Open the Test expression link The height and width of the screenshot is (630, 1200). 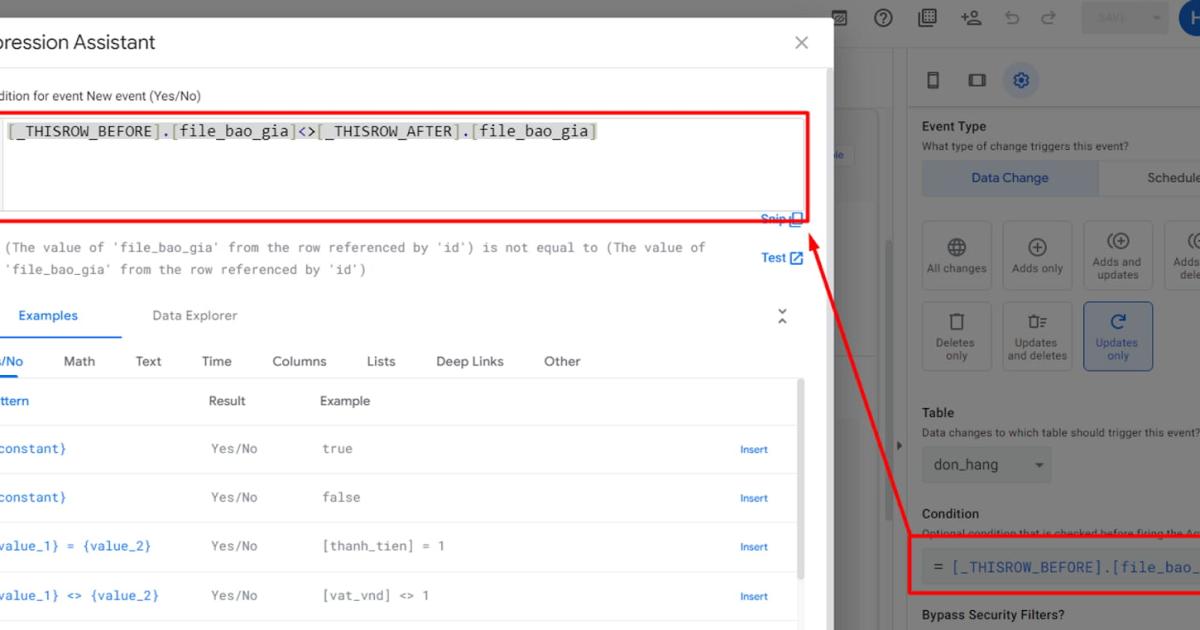(782, 258)
